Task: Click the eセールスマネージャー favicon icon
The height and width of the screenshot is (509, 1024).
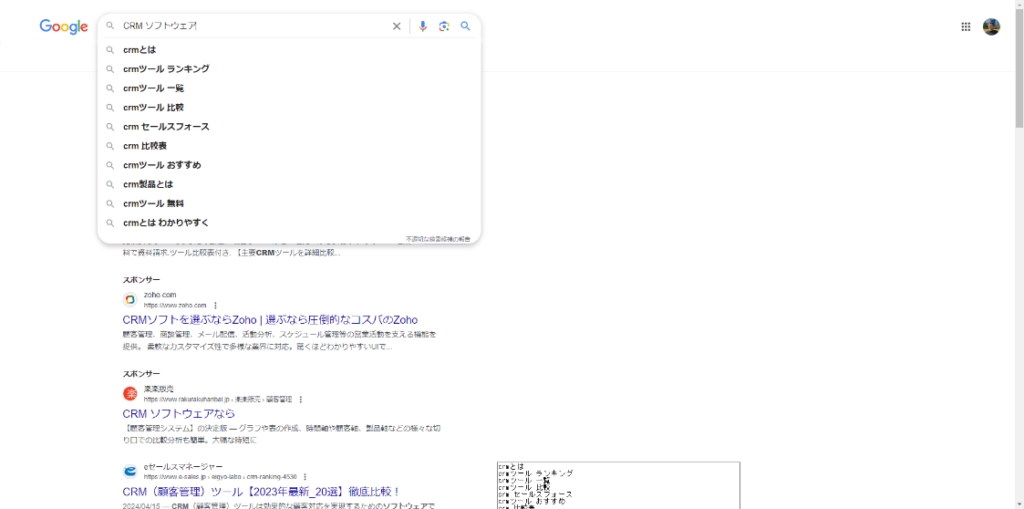Action: coord(130,471)
